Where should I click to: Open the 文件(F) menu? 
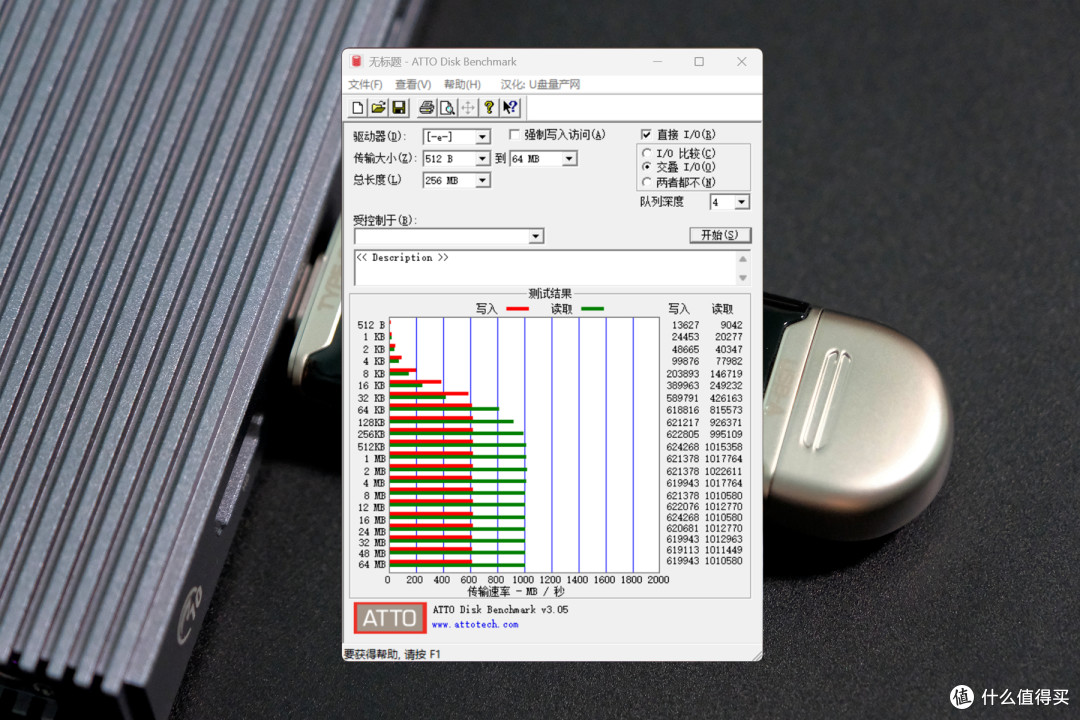click(x=365, y=85)
